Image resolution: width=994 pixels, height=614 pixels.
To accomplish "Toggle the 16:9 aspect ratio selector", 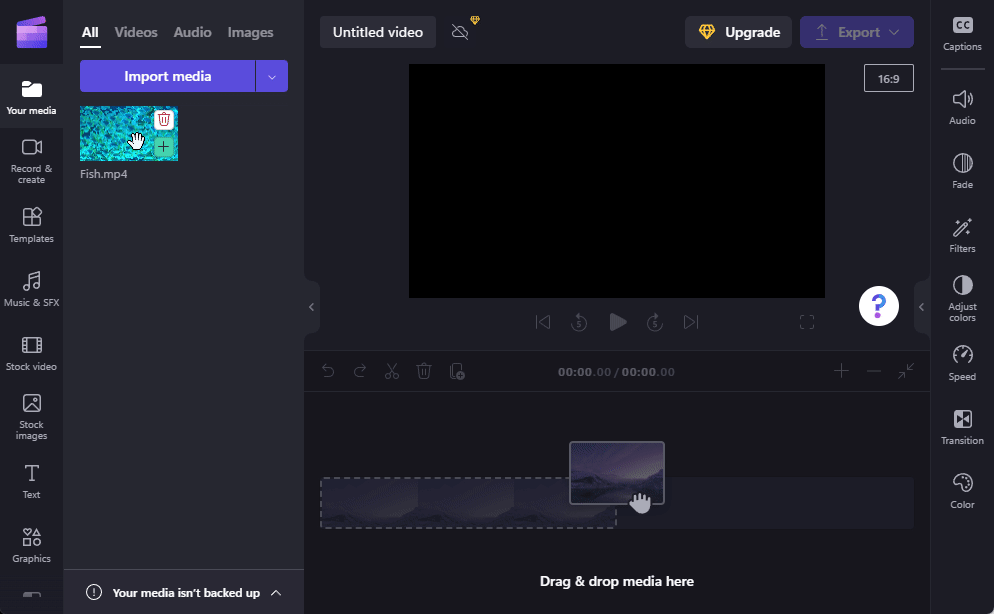I will [x=888, y=78].
